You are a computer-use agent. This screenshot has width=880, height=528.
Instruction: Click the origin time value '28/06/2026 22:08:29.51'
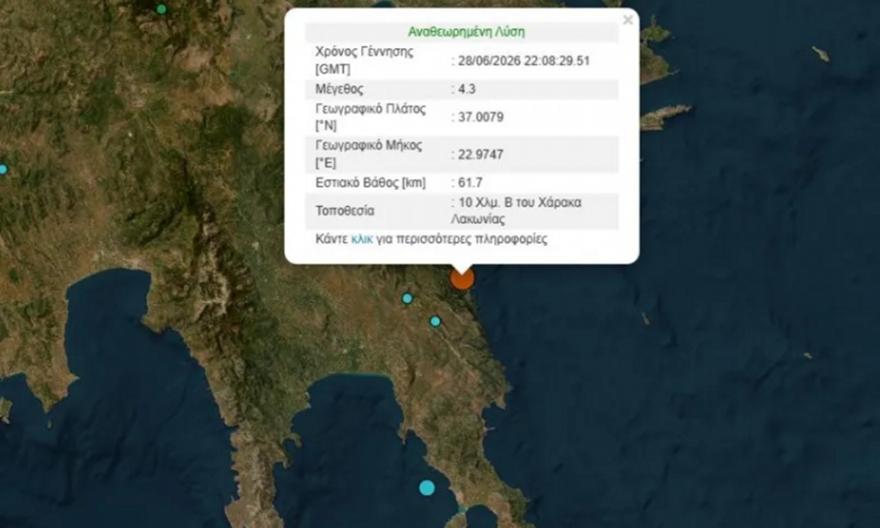pos(524,61)
